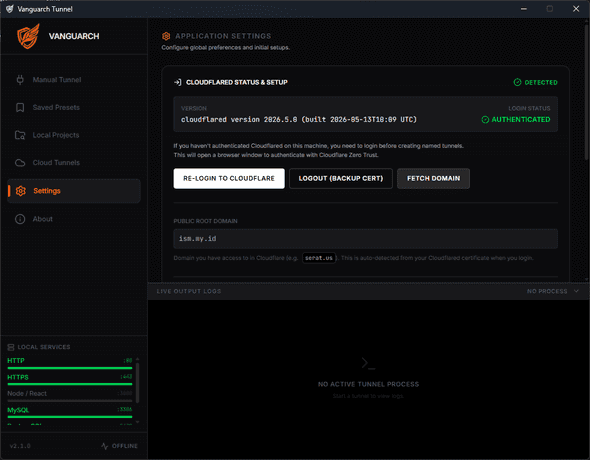Click the Saved Presets bookmark icon
This screenshot has height=460, width=590.
click(x=20, y=108)
